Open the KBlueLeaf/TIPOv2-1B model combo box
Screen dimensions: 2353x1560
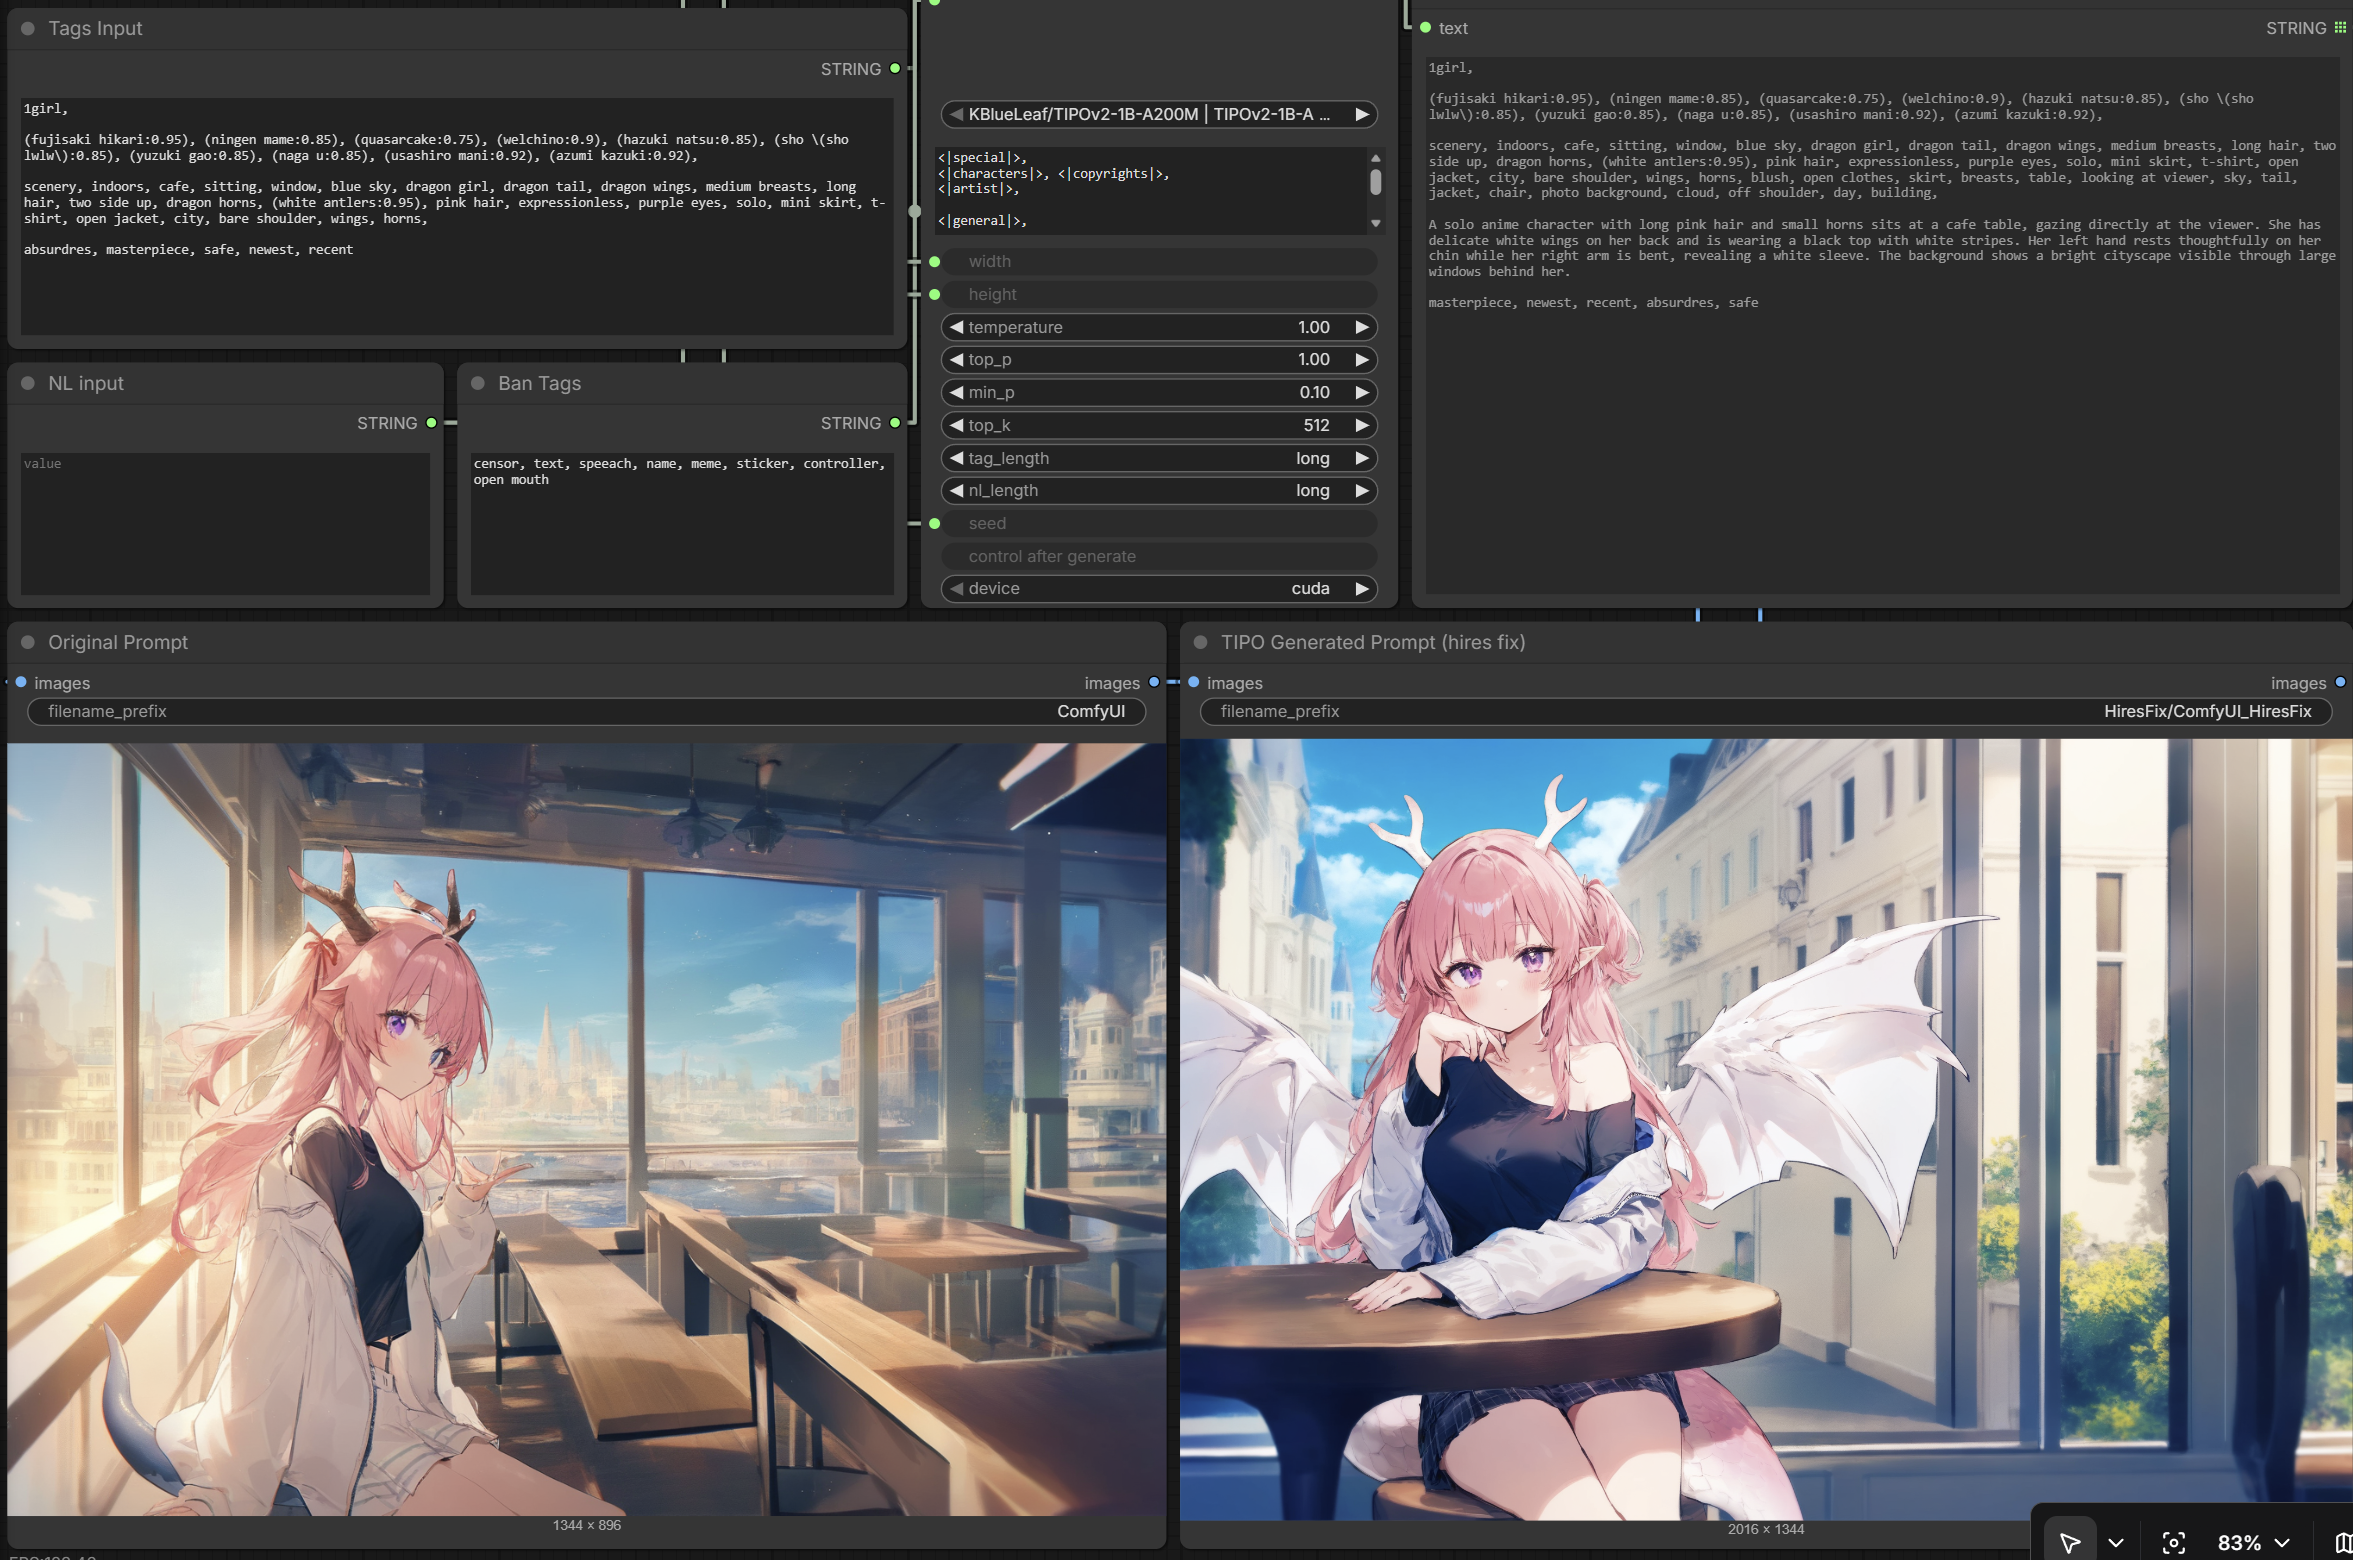1159,114
